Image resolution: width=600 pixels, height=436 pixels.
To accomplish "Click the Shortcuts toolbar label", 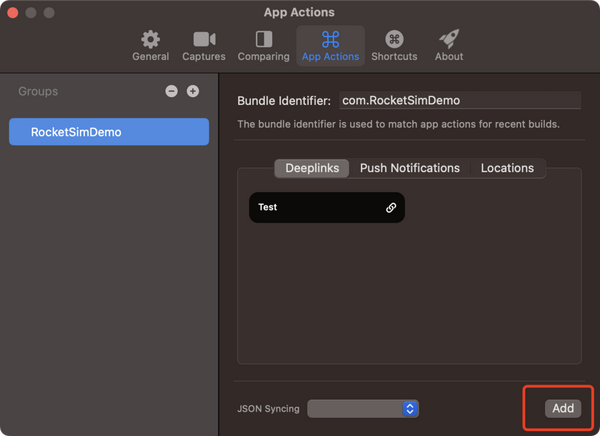I will tap(394, 57).
